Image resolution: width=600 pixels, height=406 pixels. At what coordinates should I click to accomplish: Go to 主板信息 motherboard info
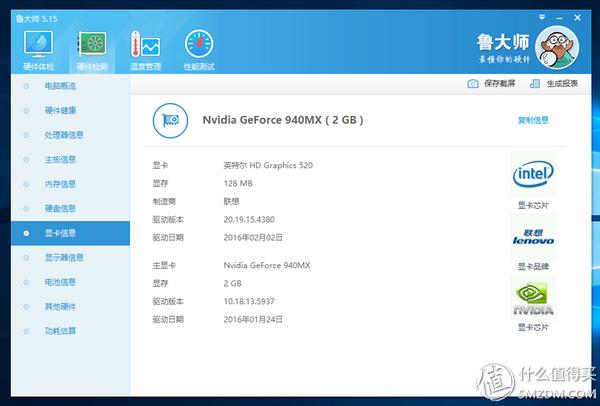pyautogui.click(x=60, y=159)
